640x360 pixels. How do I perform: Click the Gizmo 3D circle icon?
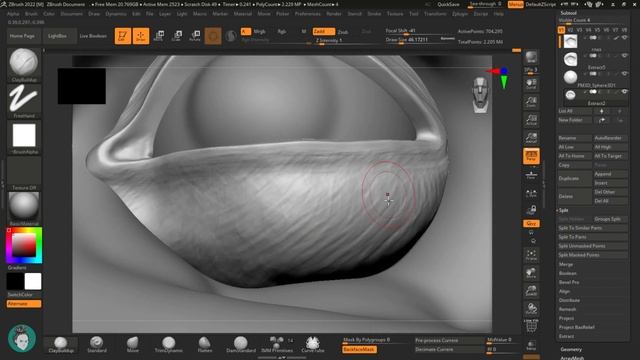tap(213, 36)
